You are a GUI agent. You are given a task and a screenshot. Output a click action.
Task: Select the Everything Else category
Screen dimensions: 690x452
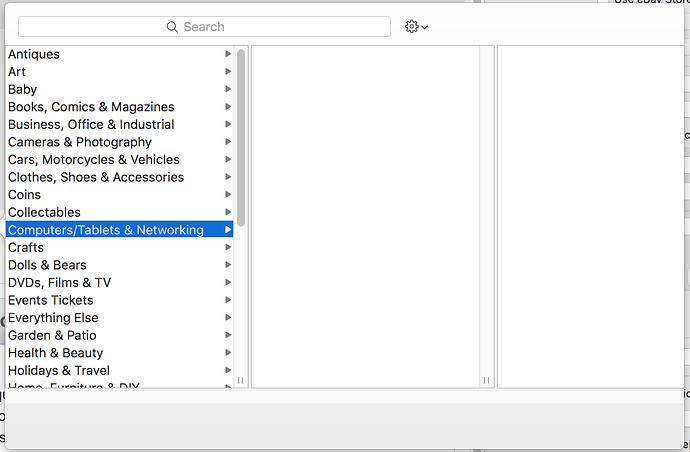pyautogui.click(x=119, y=318)
